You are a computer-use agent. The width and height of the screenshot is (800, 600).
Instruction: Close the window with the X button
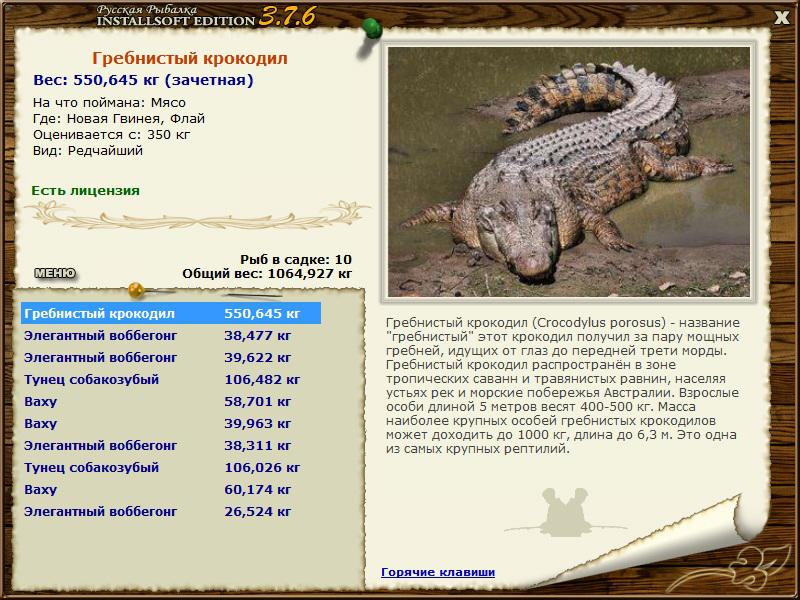click(781, 18)
